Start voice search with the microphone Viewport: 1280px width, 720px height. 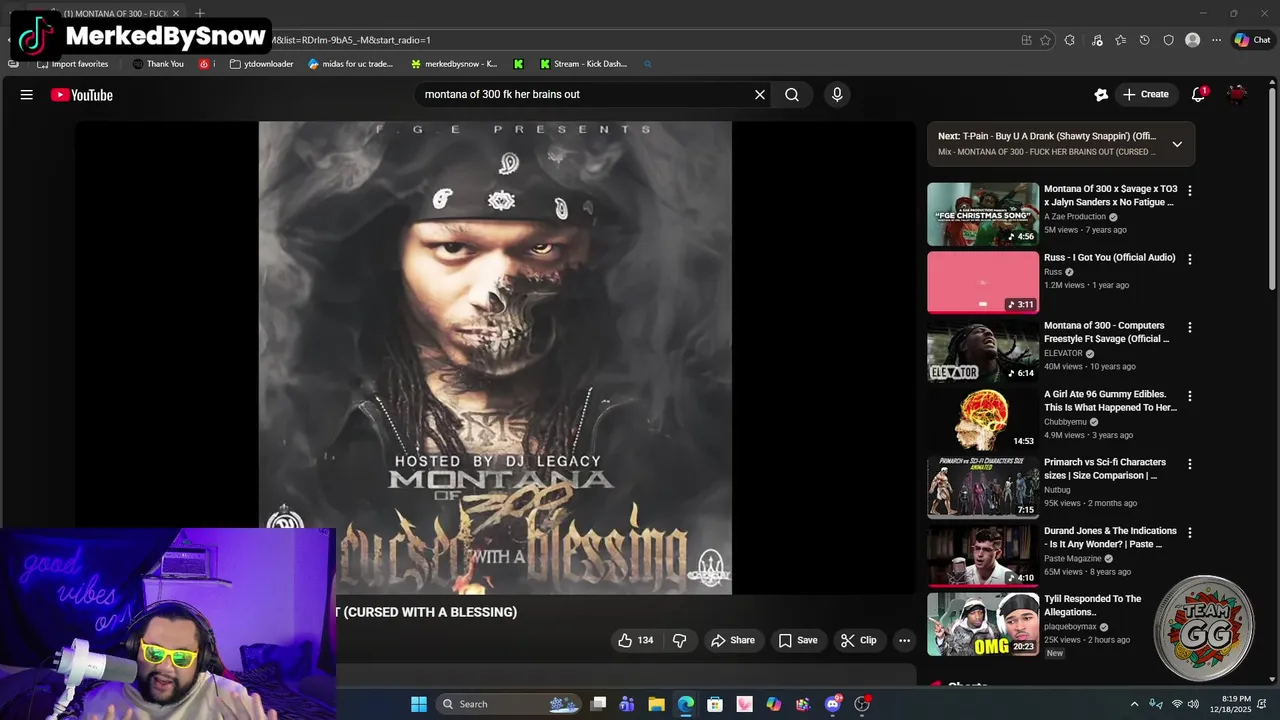click(837, 95)
